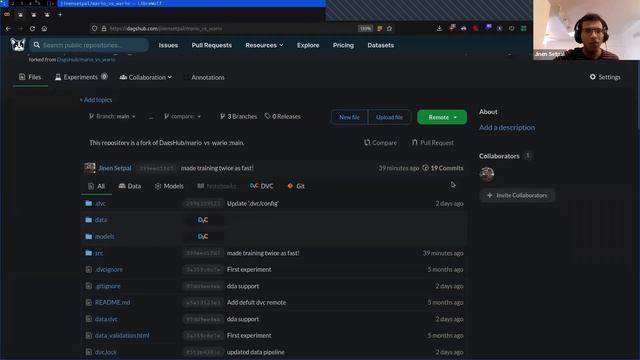Click the data folder icon
The width and height of the screenshot is (640, 360).
[89, 220]
